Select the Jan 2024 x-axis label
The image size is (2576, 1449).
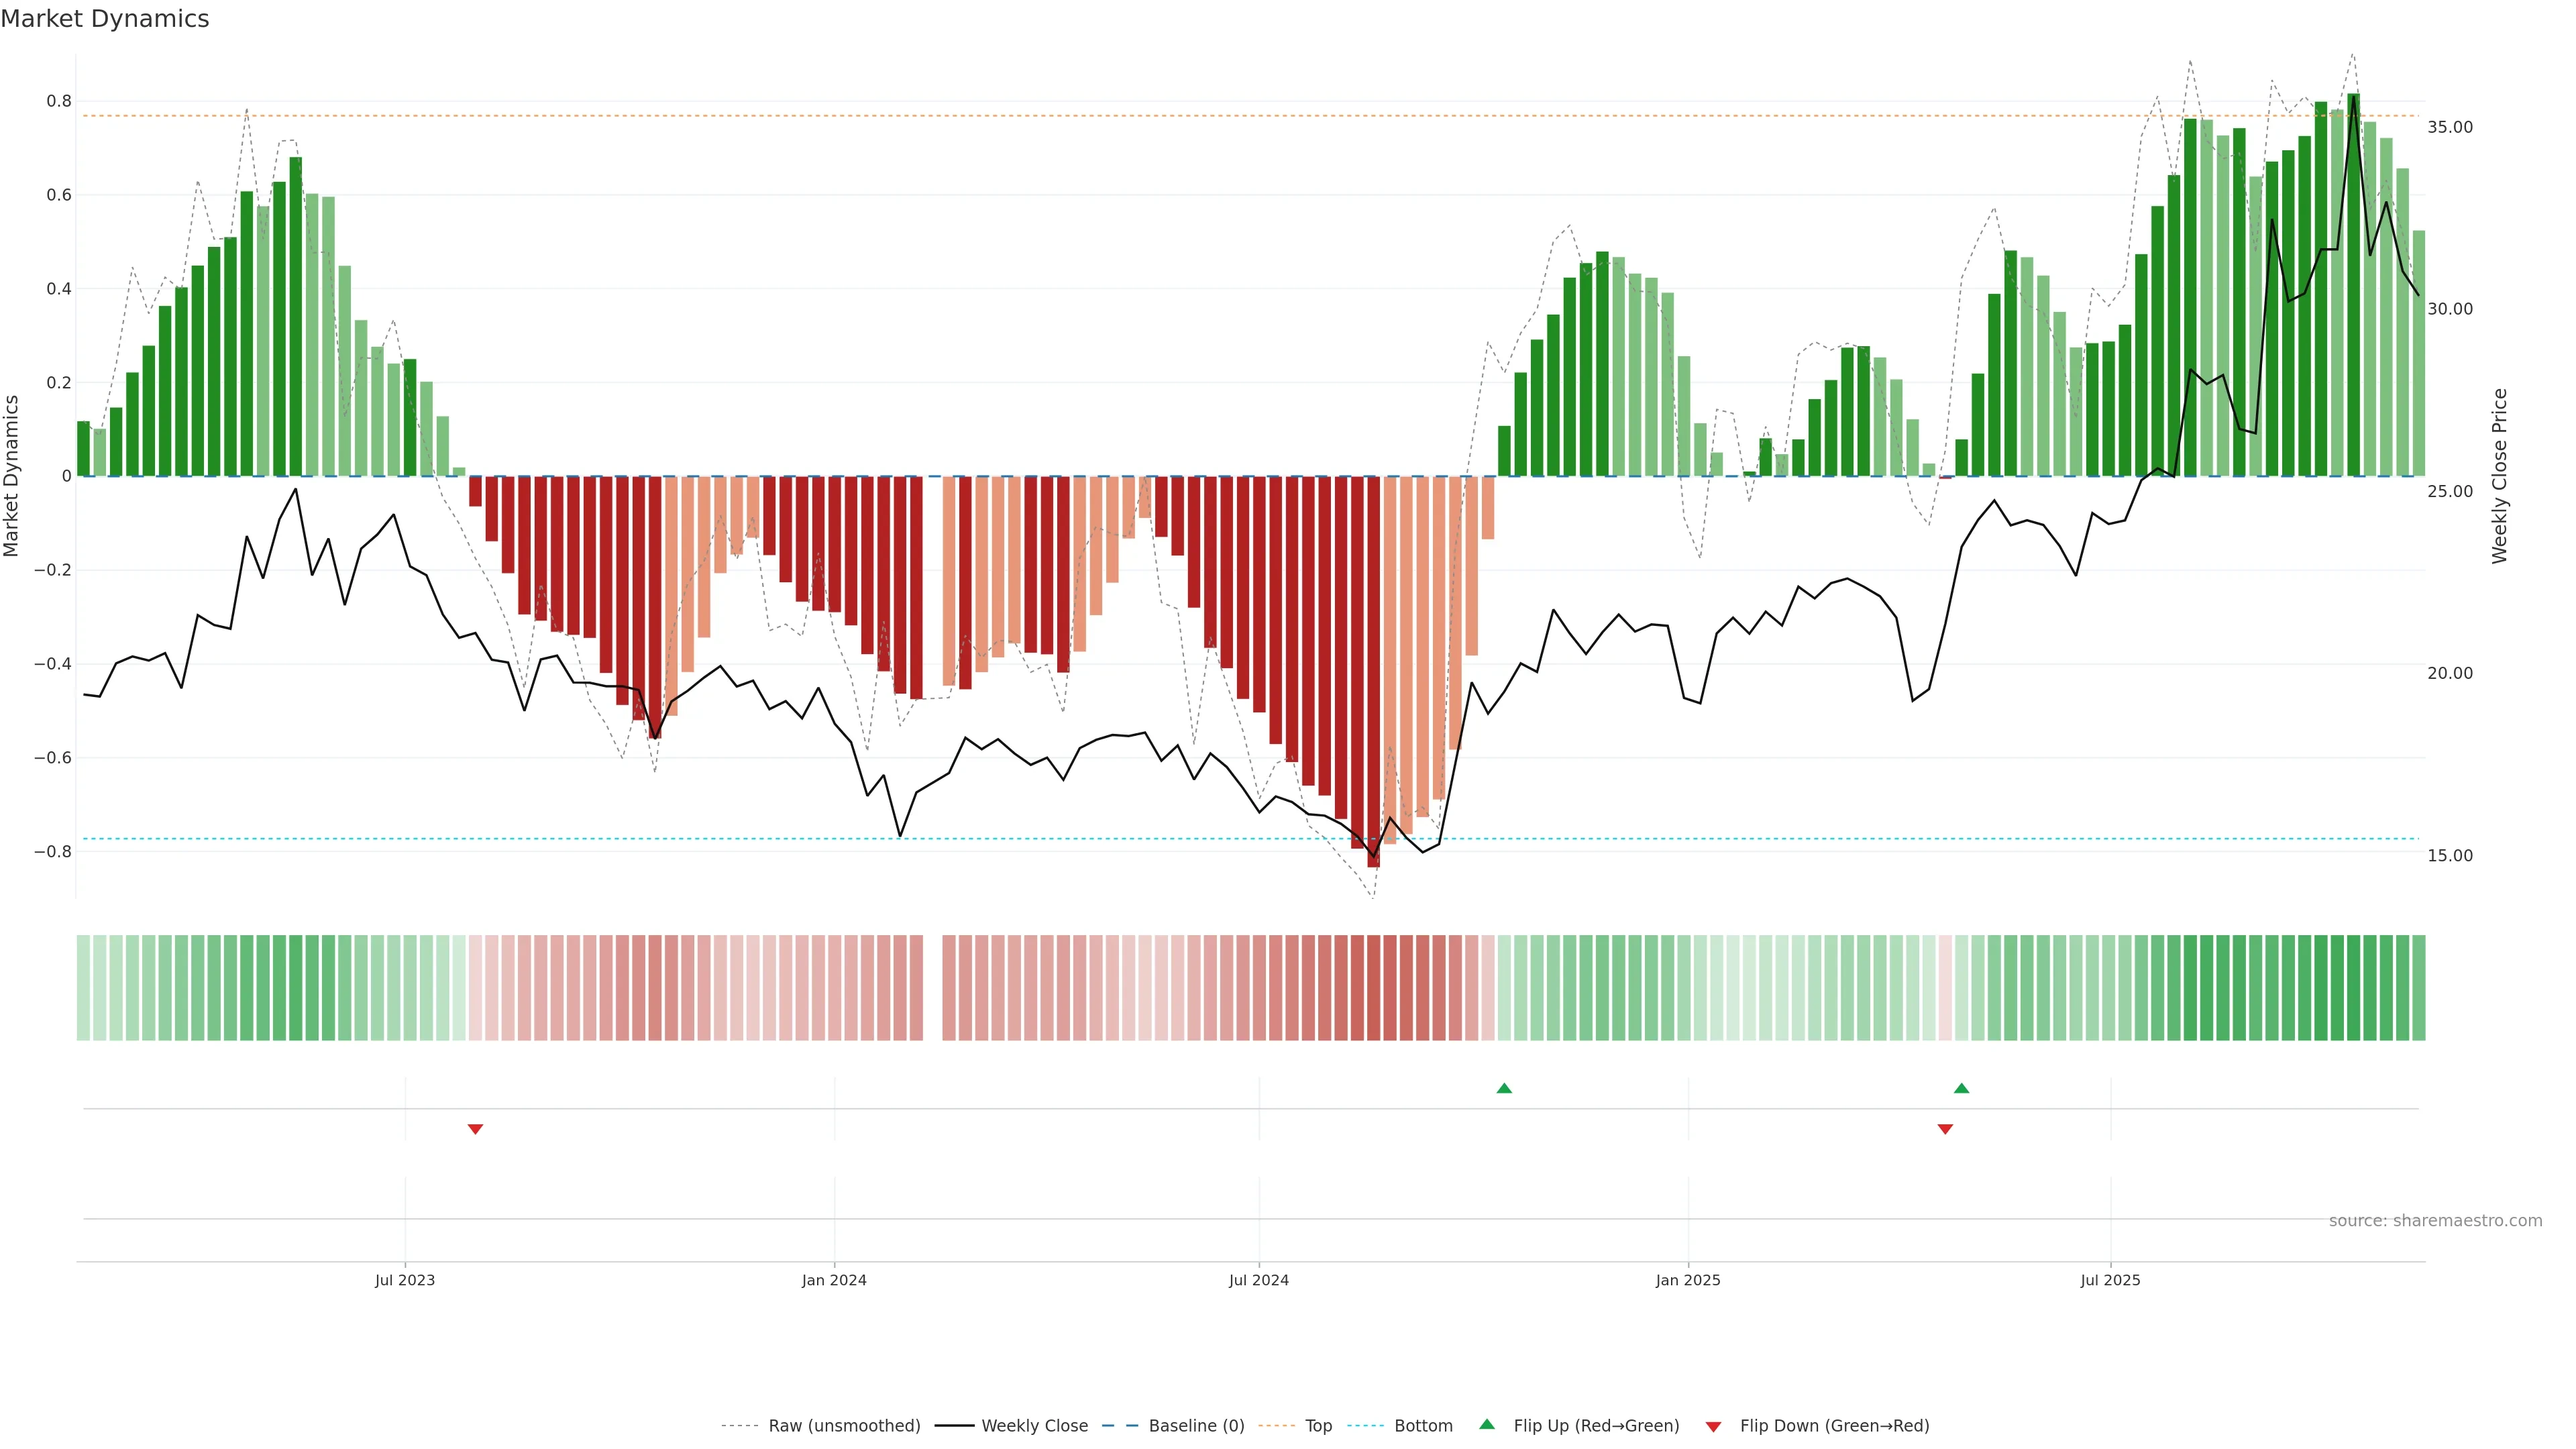[834, 1280]
